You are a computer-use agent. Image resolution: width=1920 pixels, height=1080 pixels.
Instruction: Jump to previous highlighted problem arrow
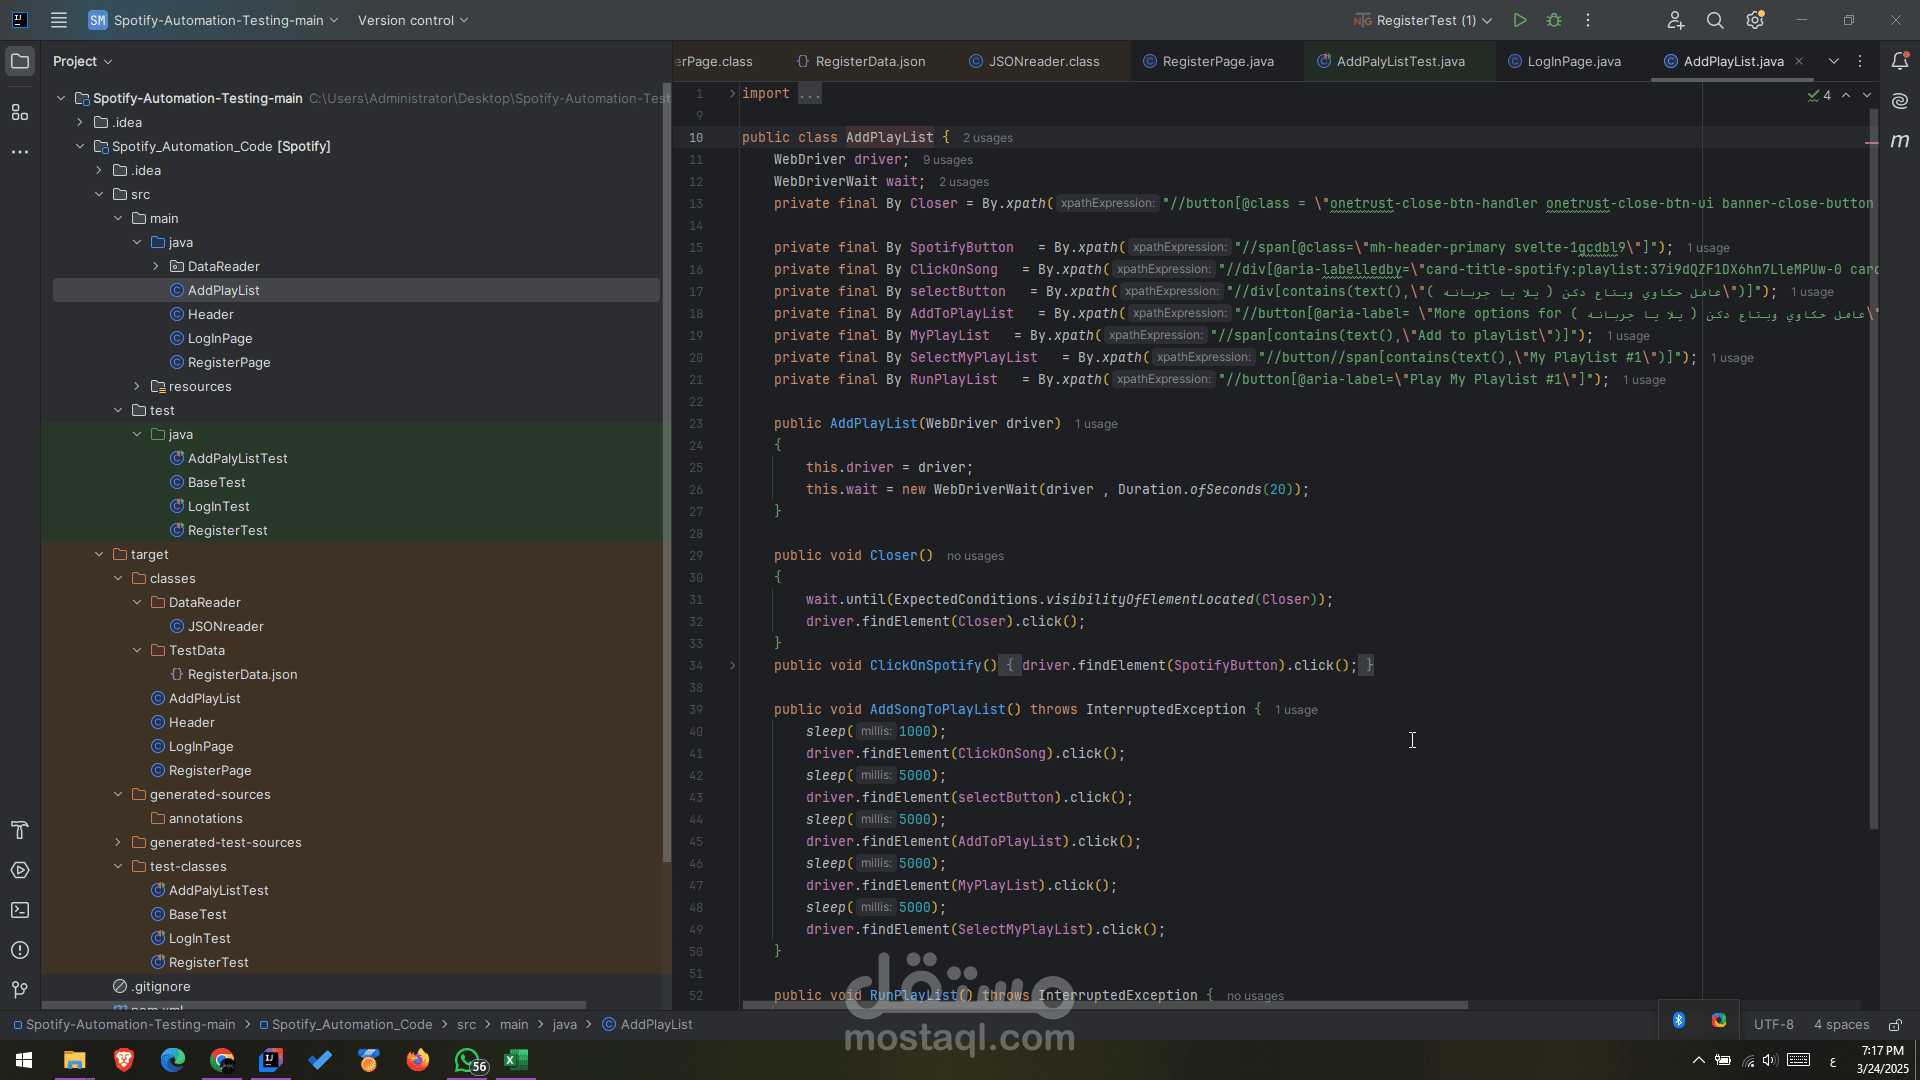coord(1846,95)
